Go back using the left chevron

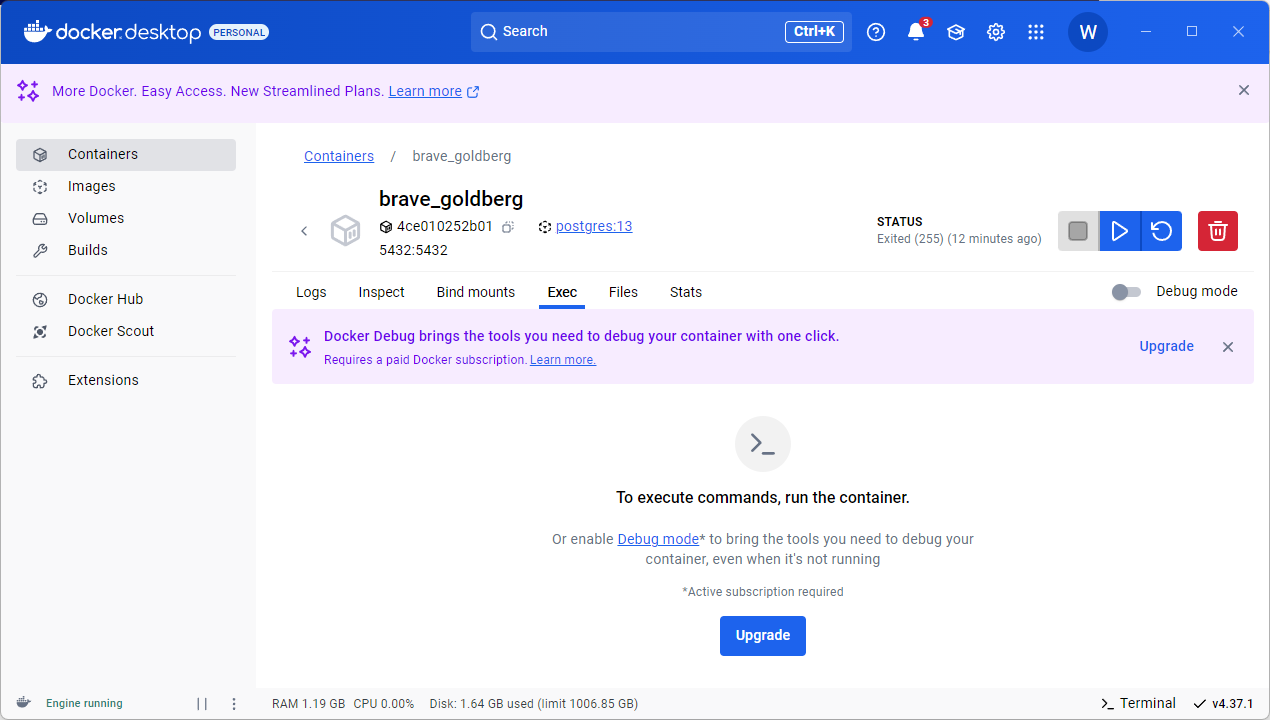(x=304, y=231)
